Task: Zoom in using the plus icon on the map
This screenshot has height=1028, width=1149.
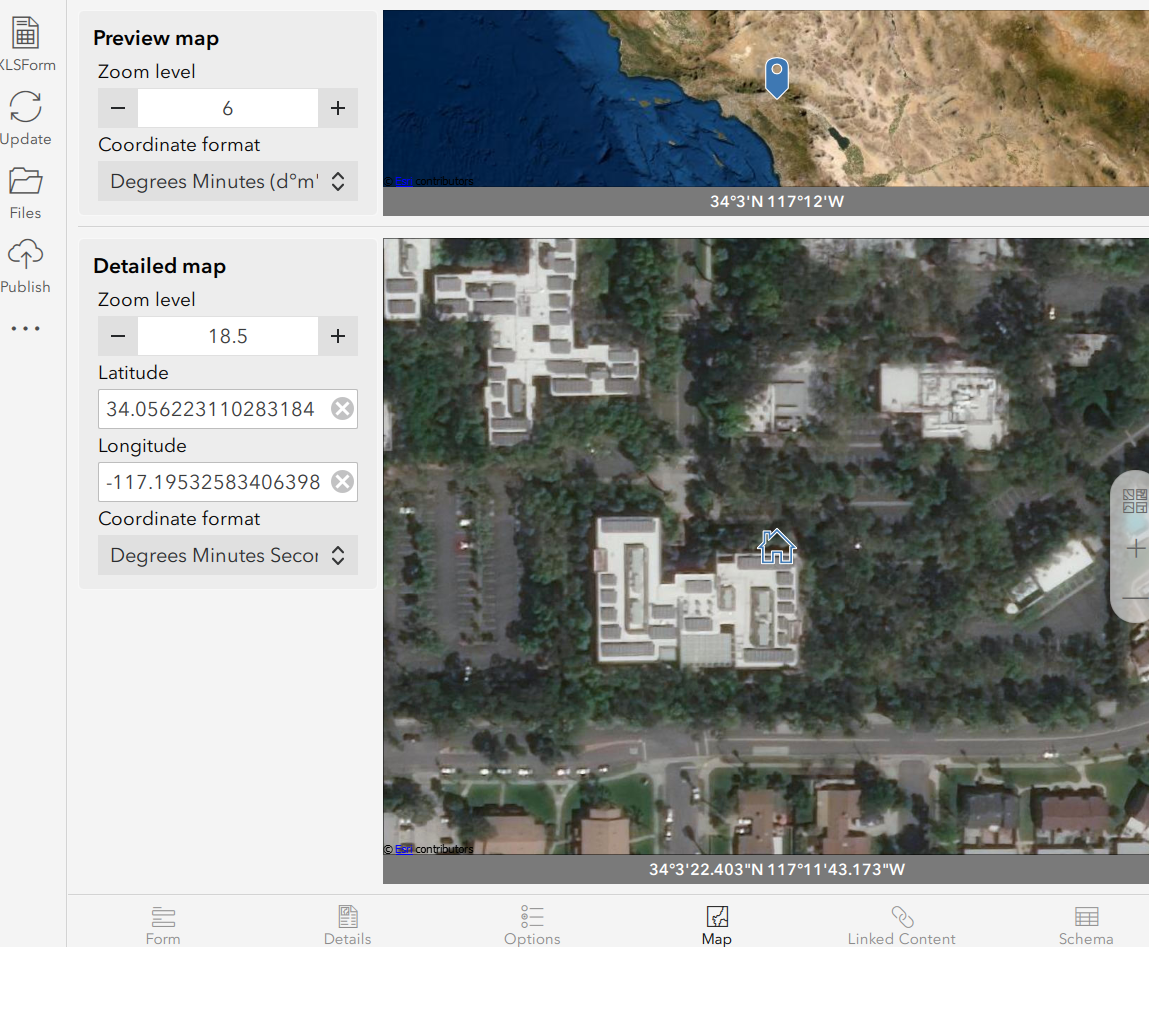Action: [1135, 548]
